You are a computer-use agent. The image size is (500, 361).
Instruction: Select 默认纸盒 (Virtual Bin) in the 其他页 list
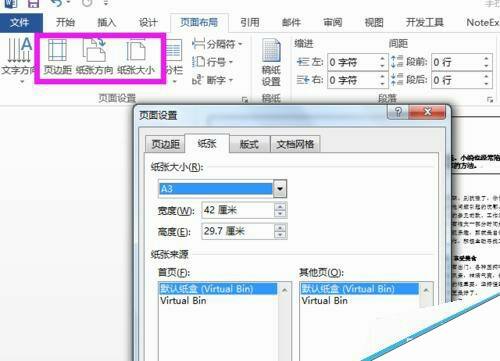point(359,289)
